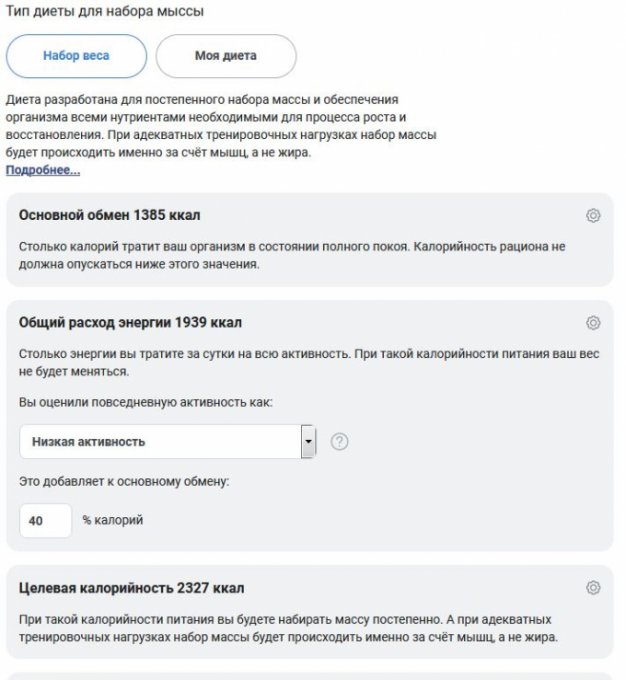
Task: Click the Тип диеты для набора title
Action: pyautogui.click(x=105, y=12)
